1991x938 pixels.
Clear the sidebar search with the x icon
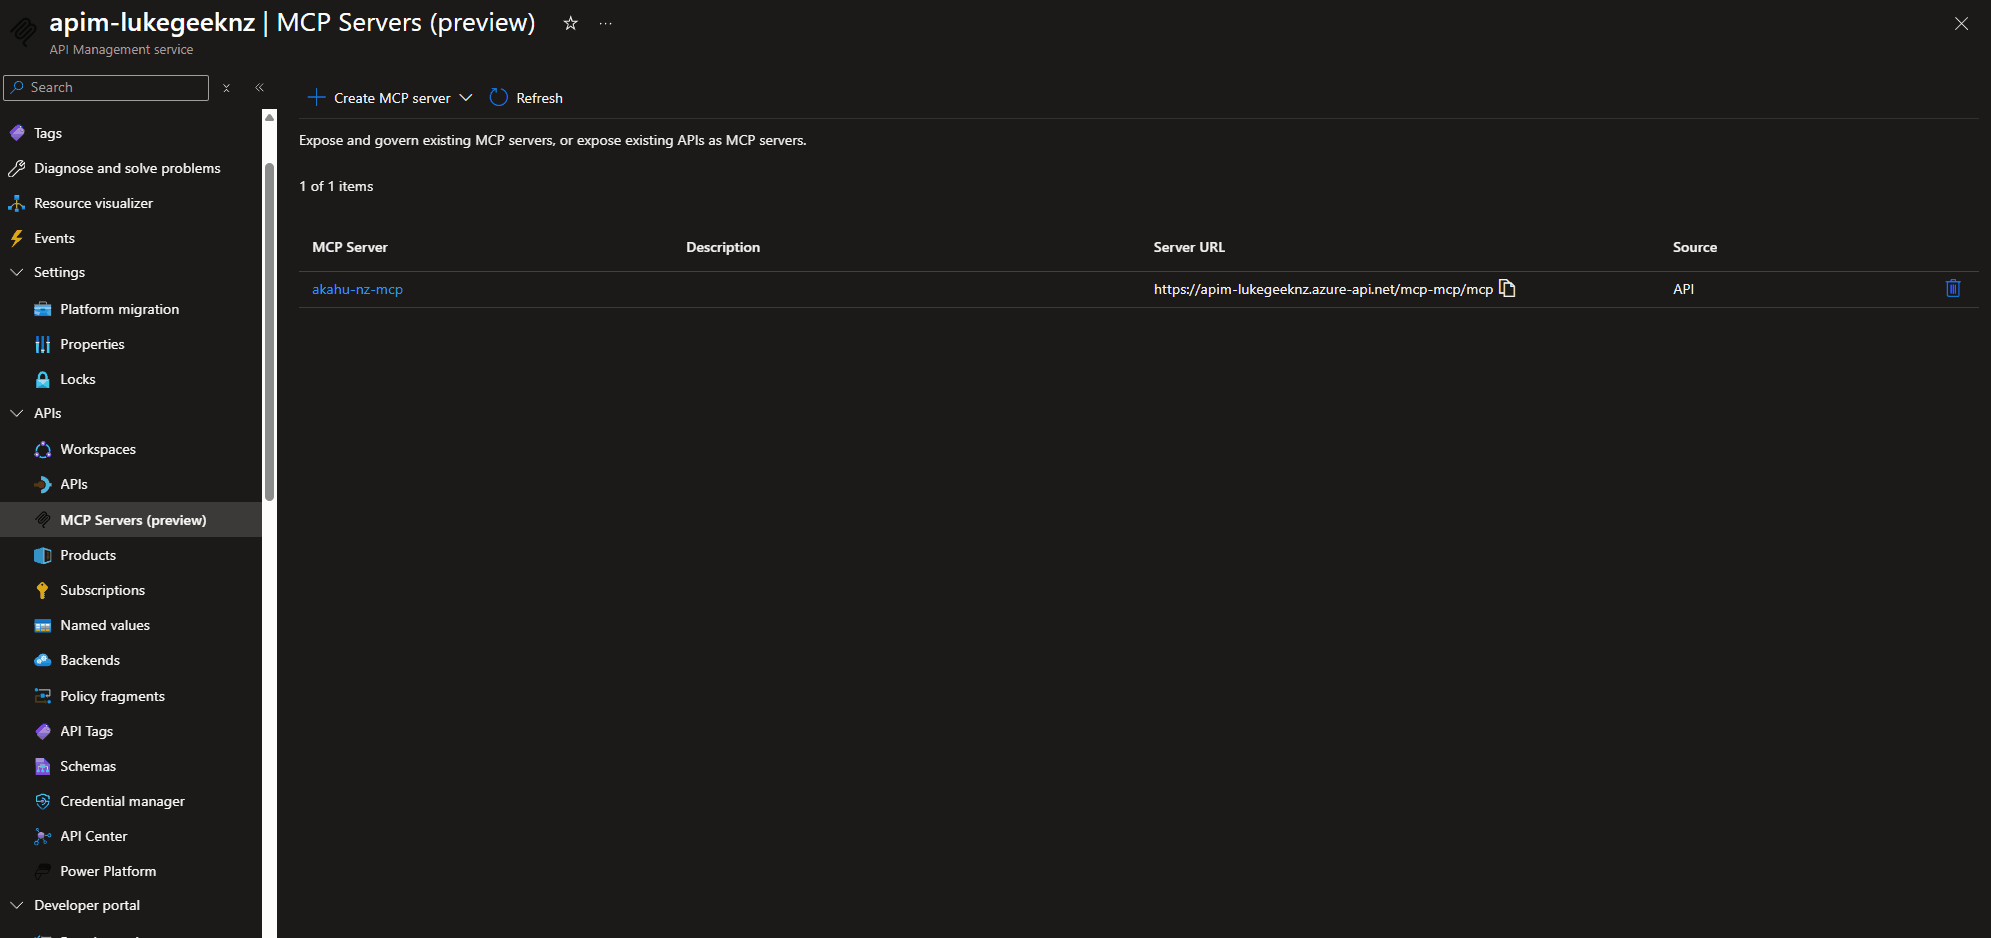click(227, 88)
